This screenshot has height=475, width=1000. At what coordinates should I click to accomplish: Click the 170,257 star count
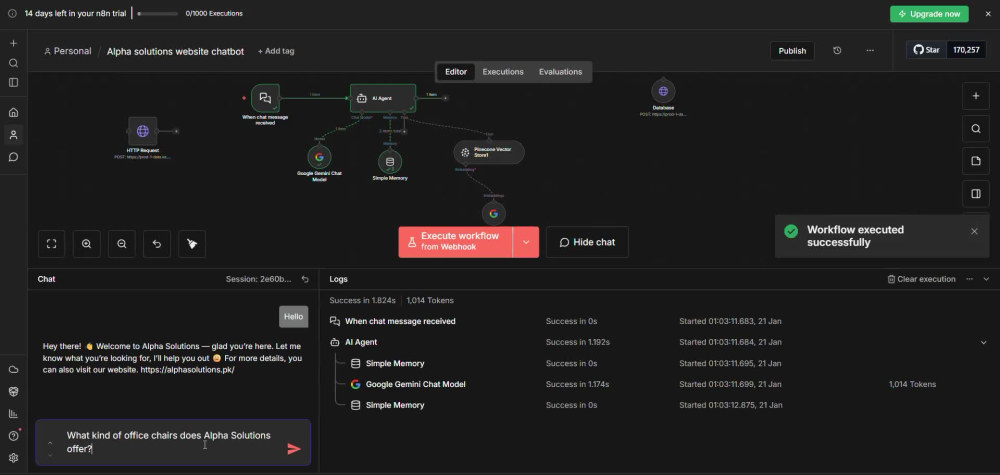pyautogui.click(x=966, y=50)
